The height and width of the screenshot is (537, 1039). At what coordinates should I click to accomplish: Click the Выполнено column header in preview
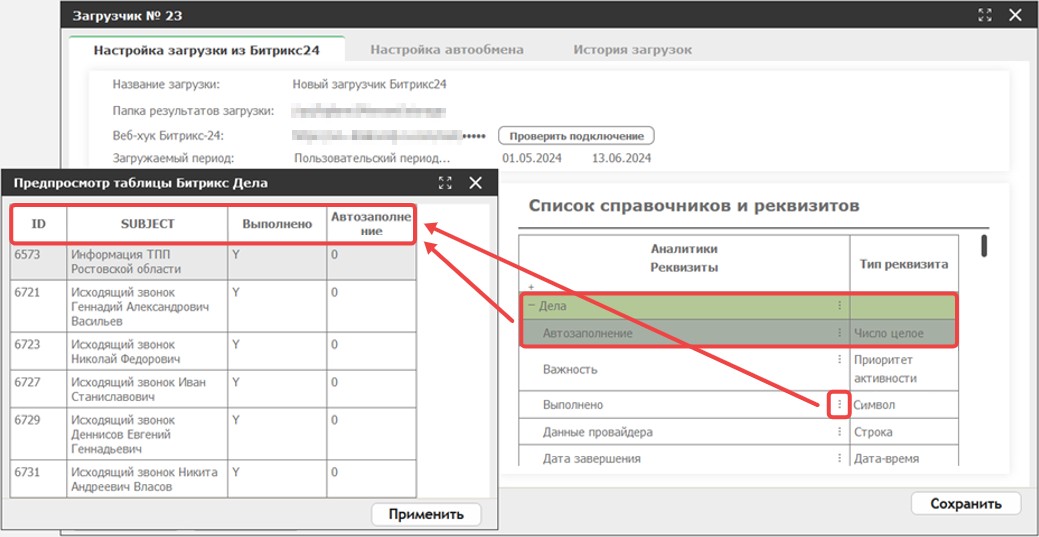277,224
